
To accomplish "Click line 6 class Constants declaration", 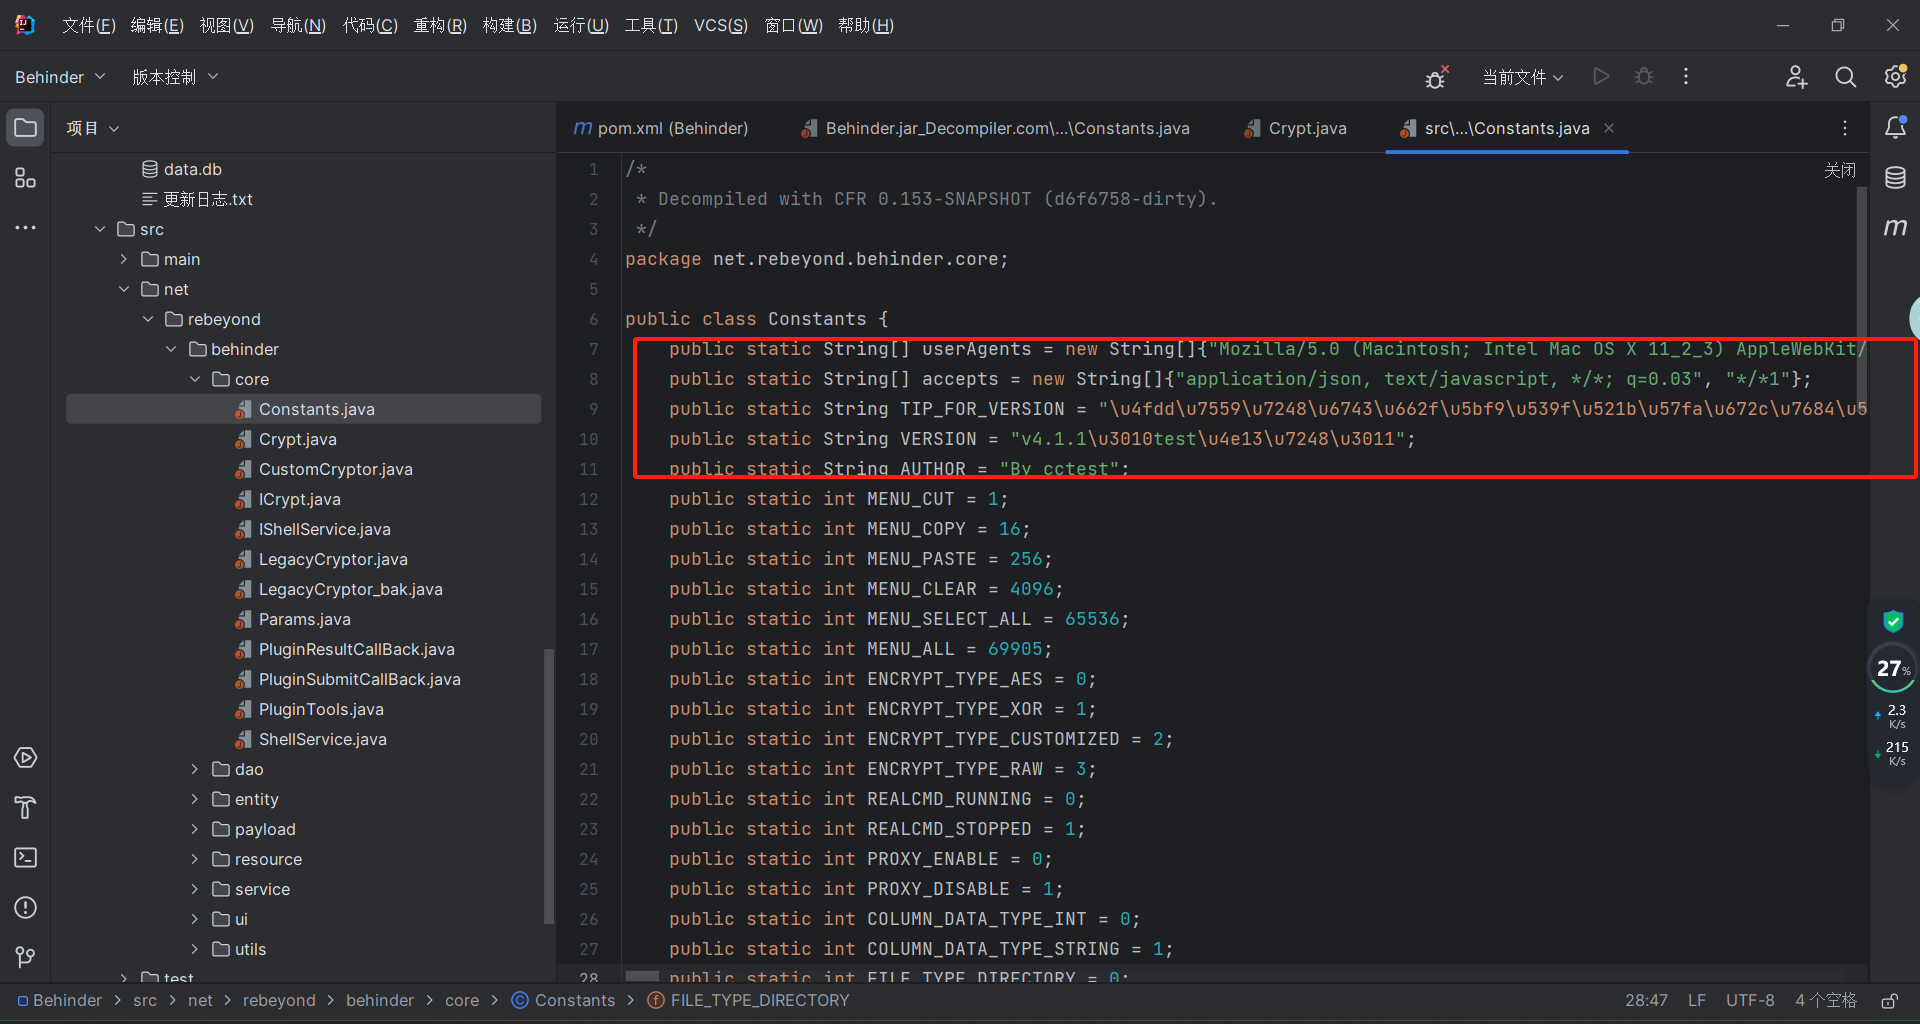I will (756, 319).
